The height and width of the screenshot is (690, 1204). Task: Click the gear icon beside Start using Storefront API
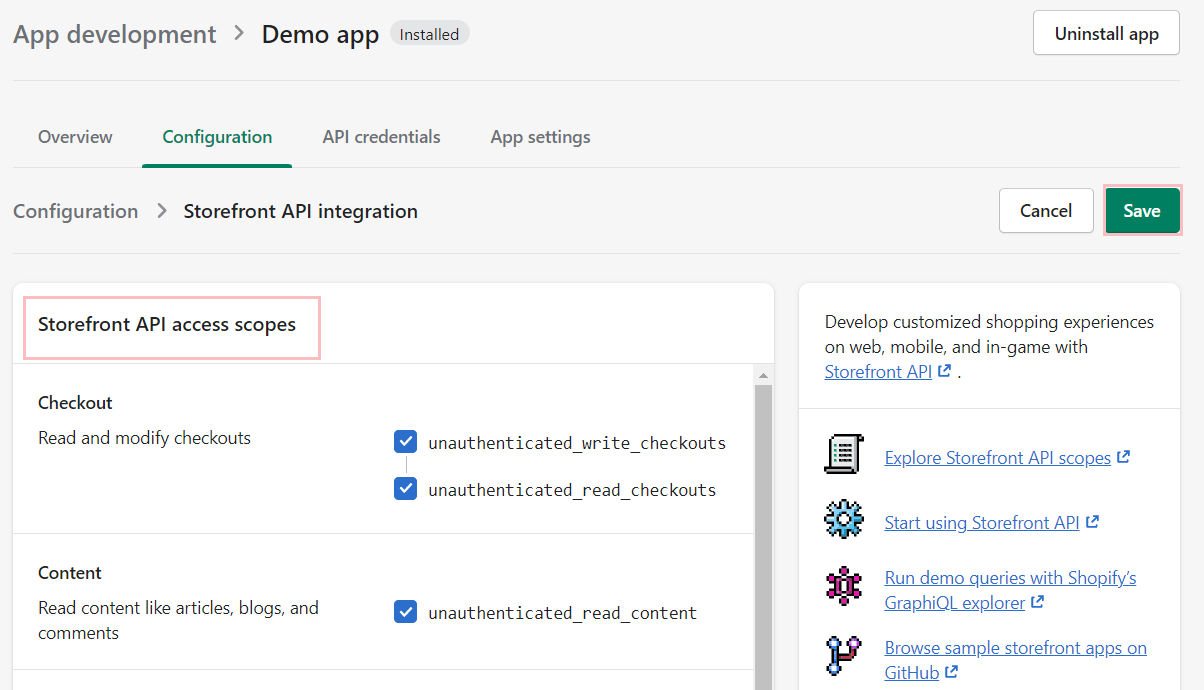[x=844, y=520]
